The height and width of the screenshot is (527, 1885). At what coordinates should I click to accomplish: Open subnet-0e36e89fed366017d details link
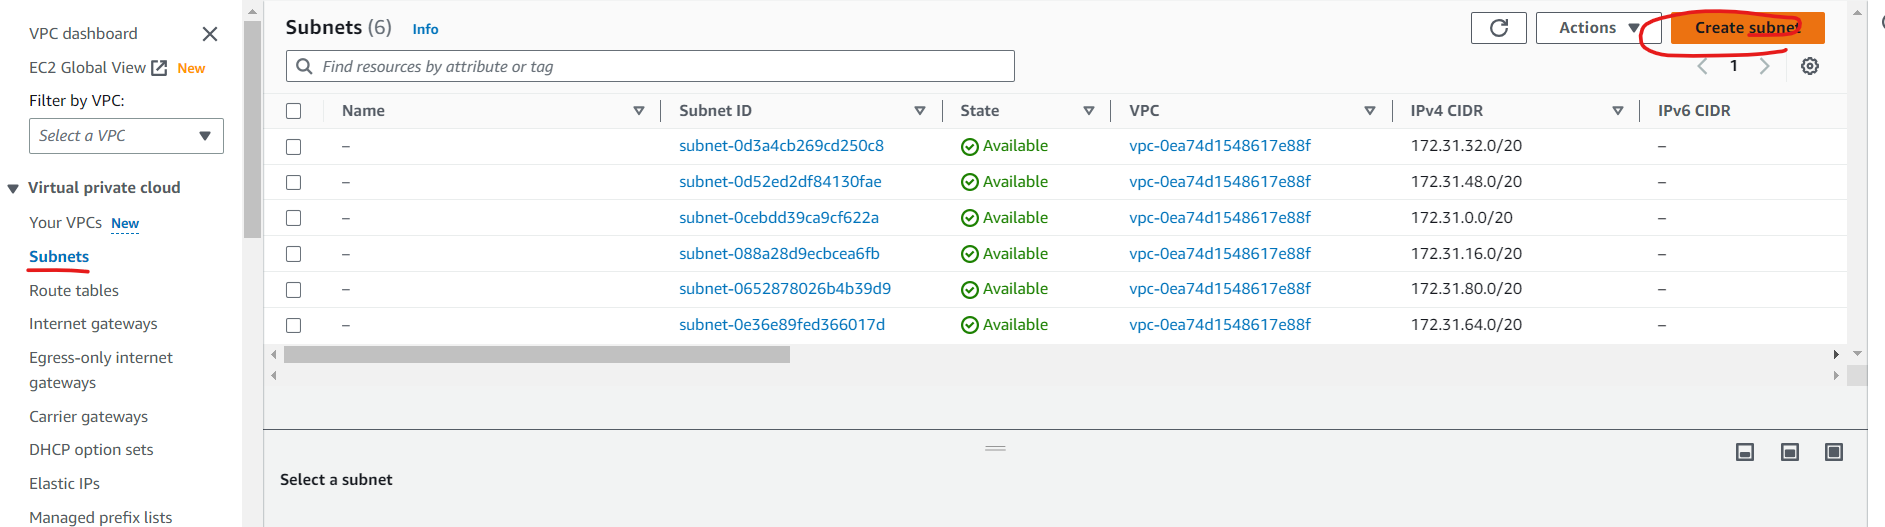point(782,325)
